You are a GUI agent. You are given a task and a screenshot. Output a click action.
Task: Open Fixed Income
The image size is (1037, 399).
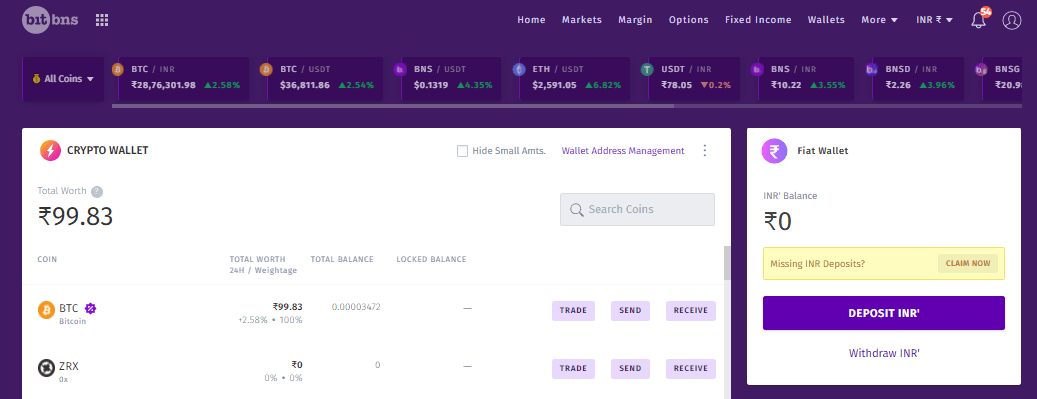click(758, 20)
